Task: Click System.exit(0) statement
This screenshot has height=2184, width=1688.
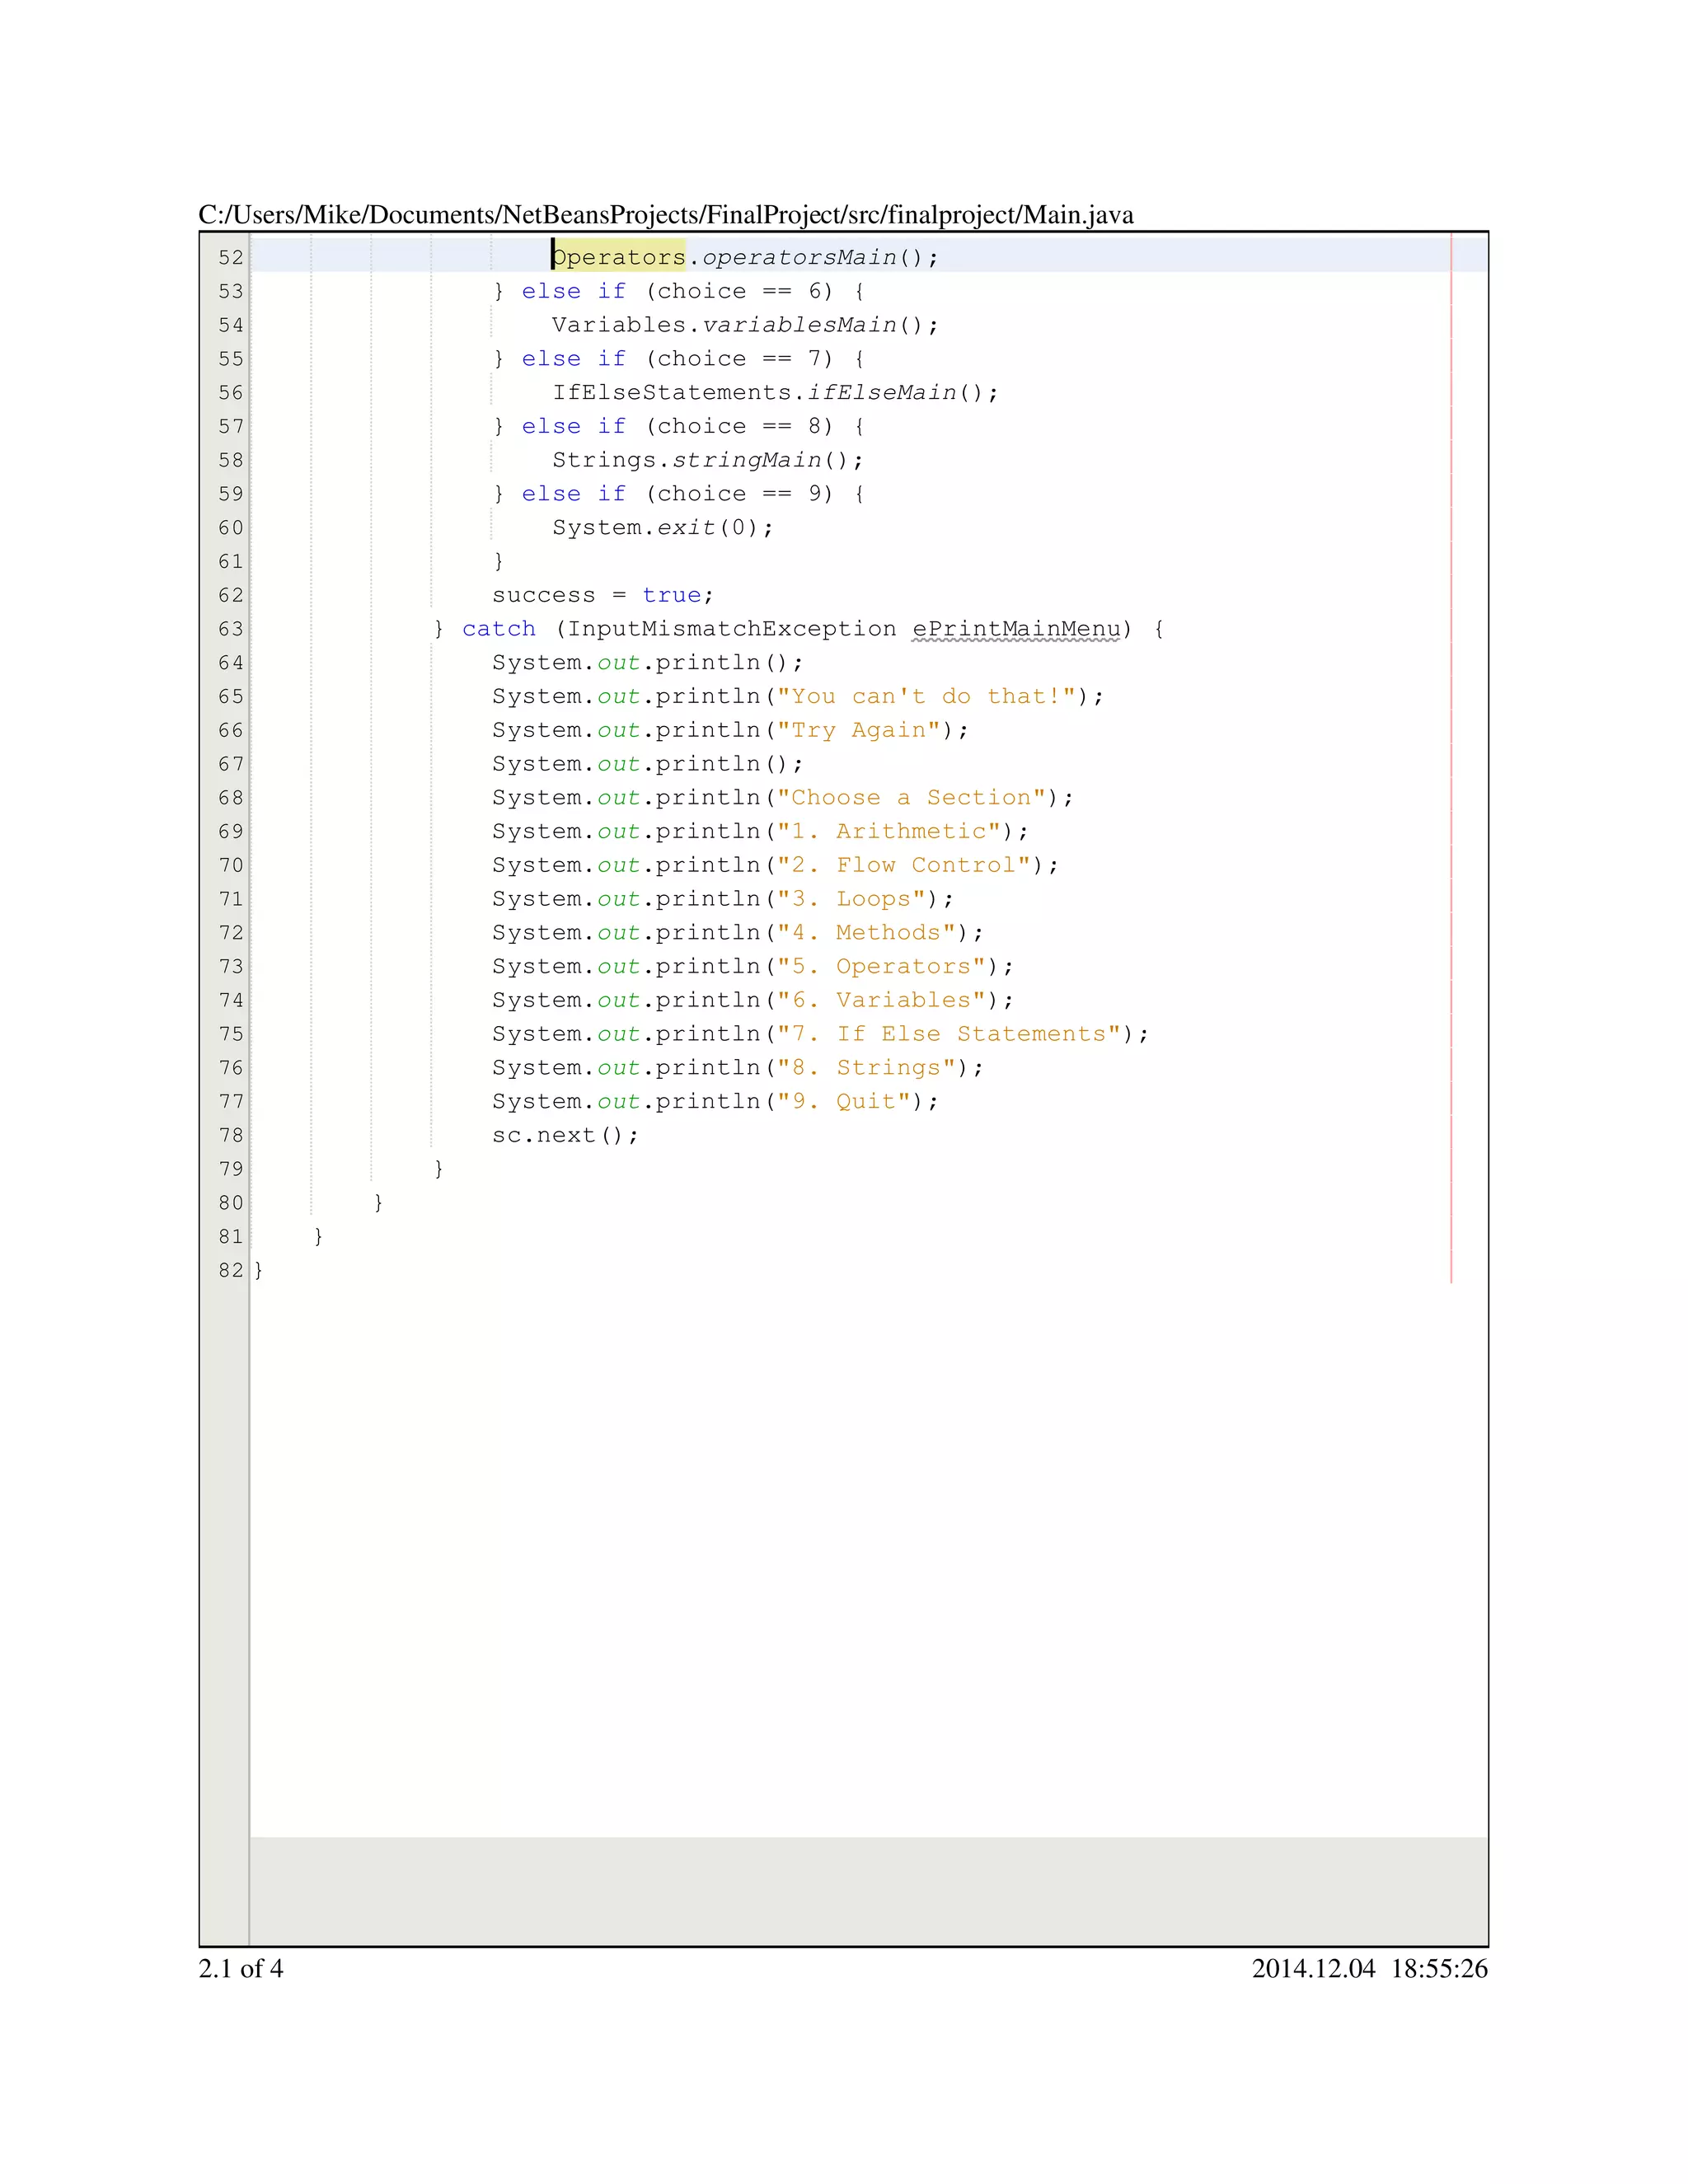Action: tap(662, 528)
